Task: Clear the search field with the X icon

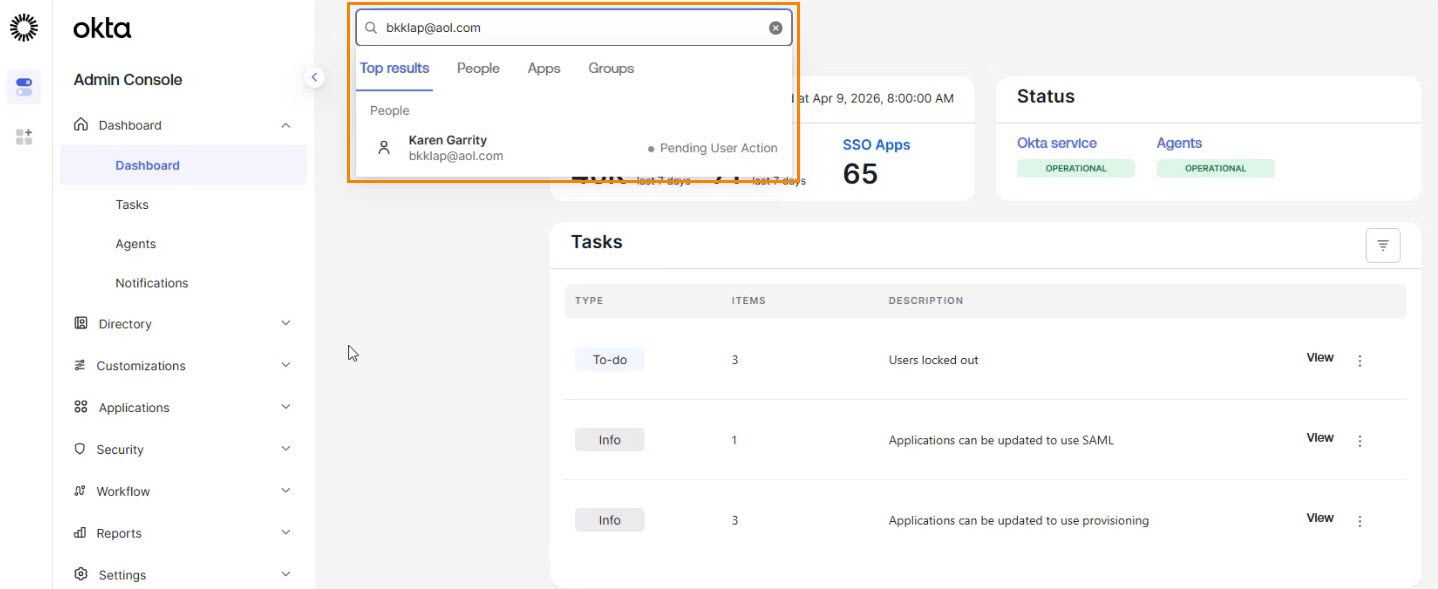Action: [775, 28]
